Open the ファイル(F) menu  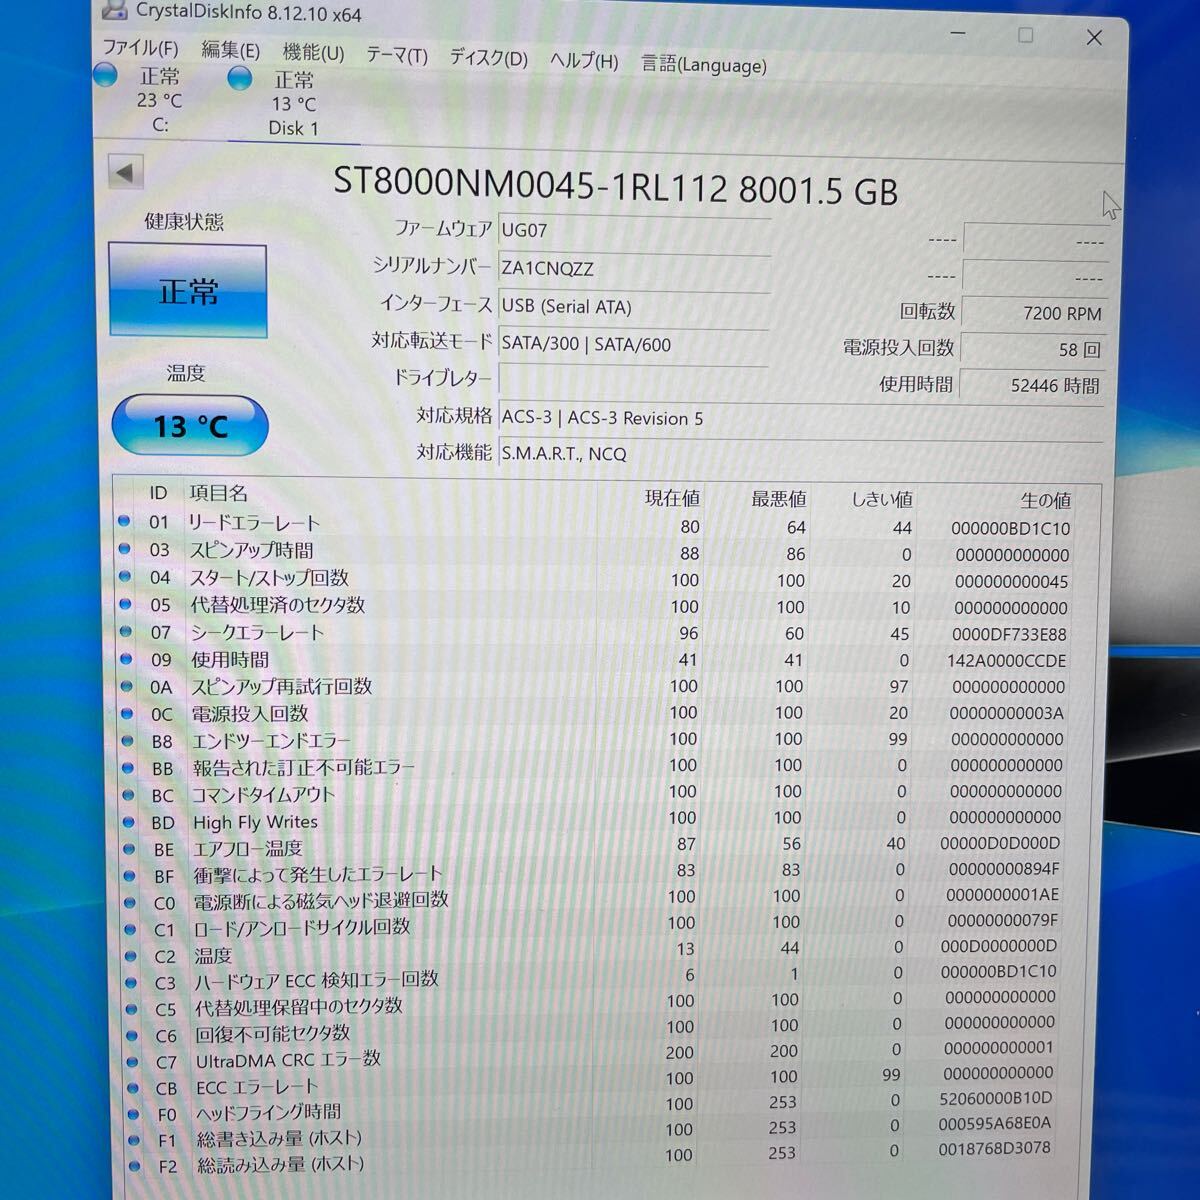click(140, 48)
